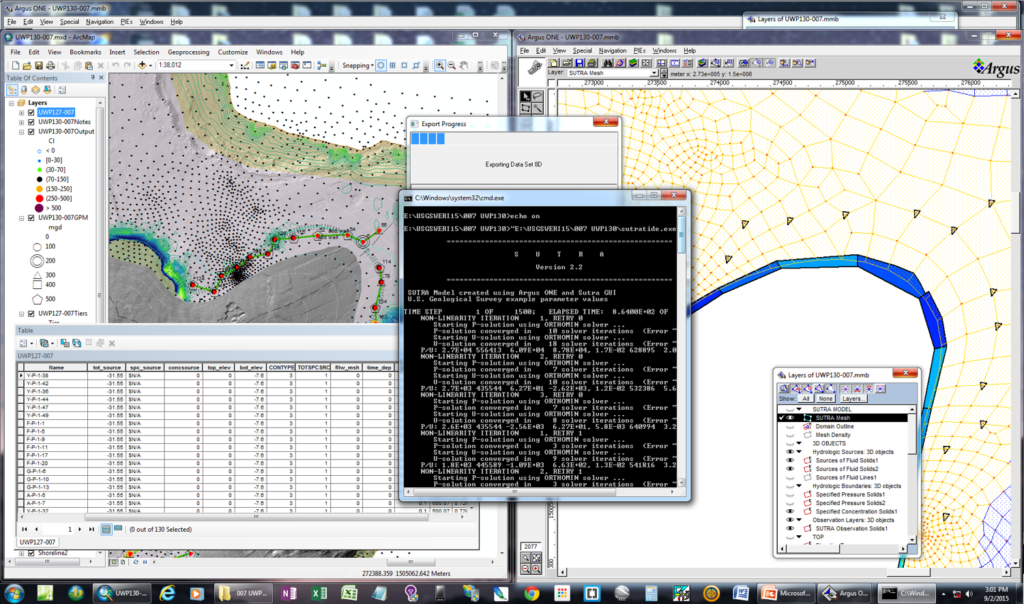
Task: Click the last record arrow in Table navigation
Action: coord(91,530)
